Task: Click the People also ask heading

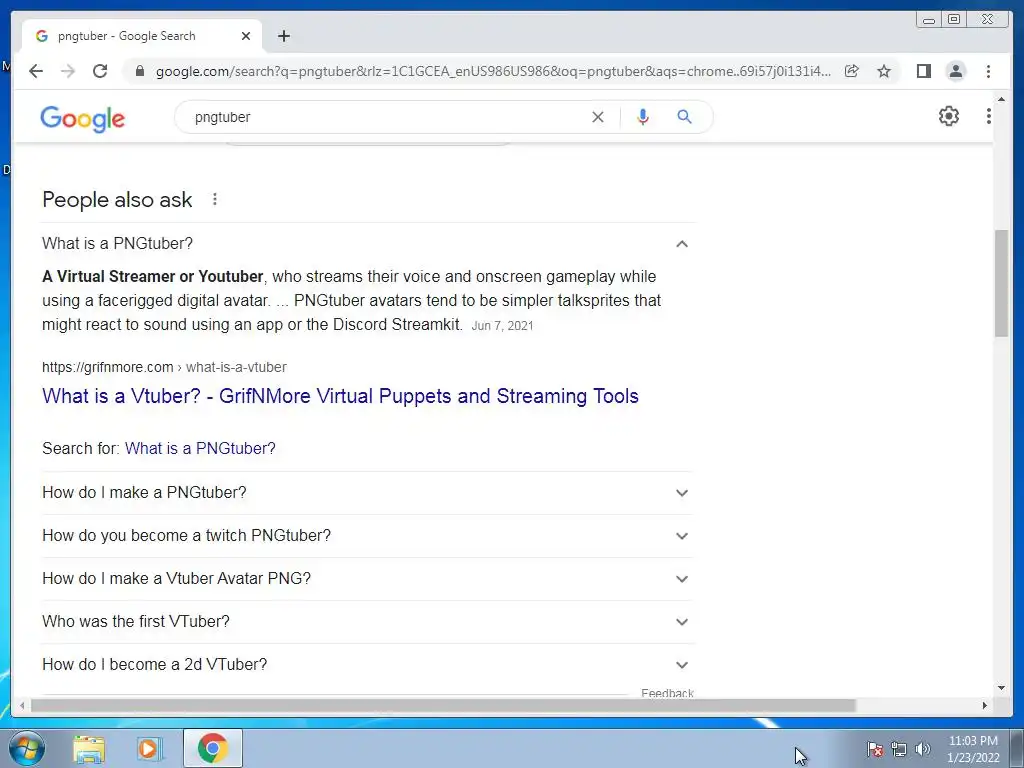Action: 117,199
